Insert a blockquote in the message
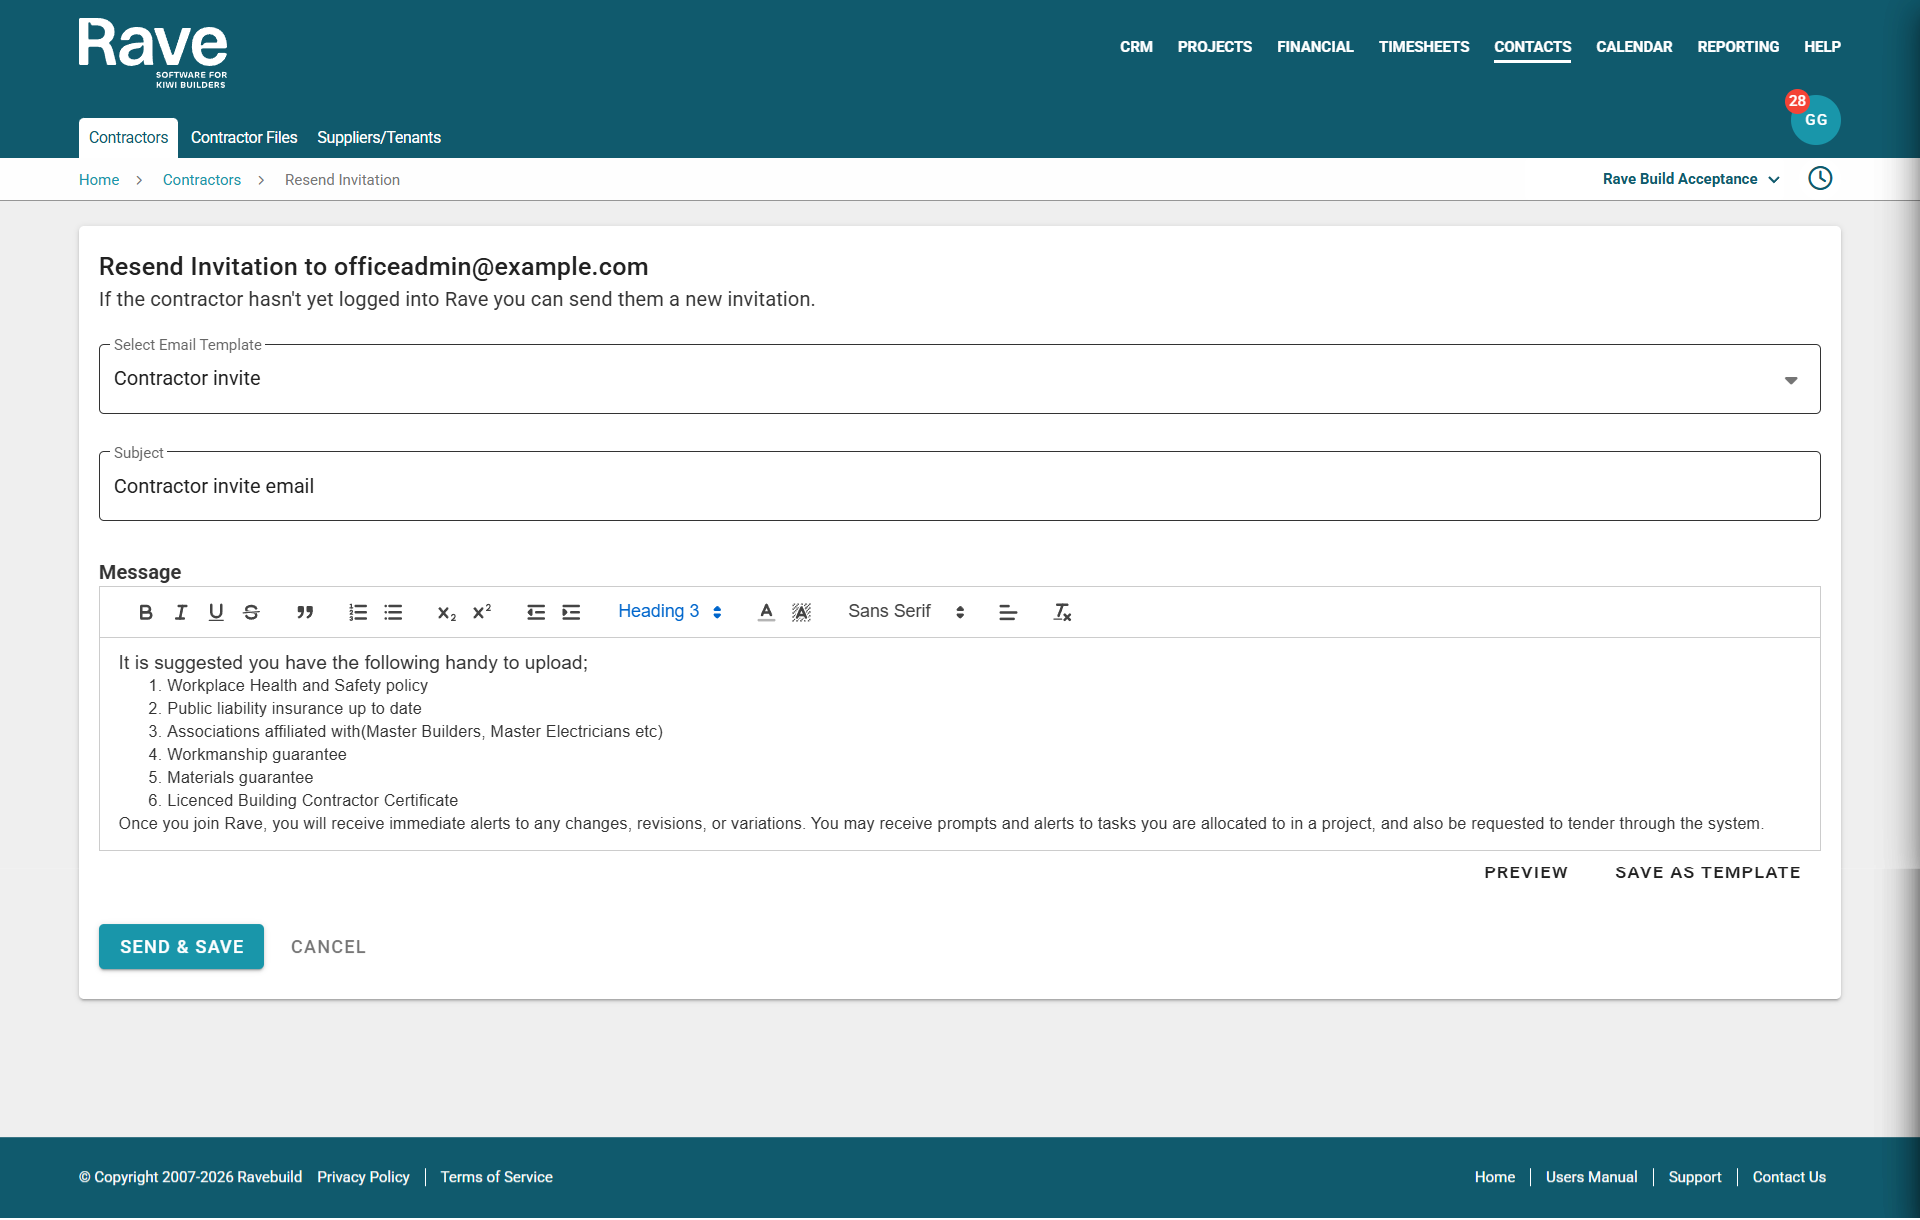The height and width of the screenshot is (1220, 1920). coord(305,612)
